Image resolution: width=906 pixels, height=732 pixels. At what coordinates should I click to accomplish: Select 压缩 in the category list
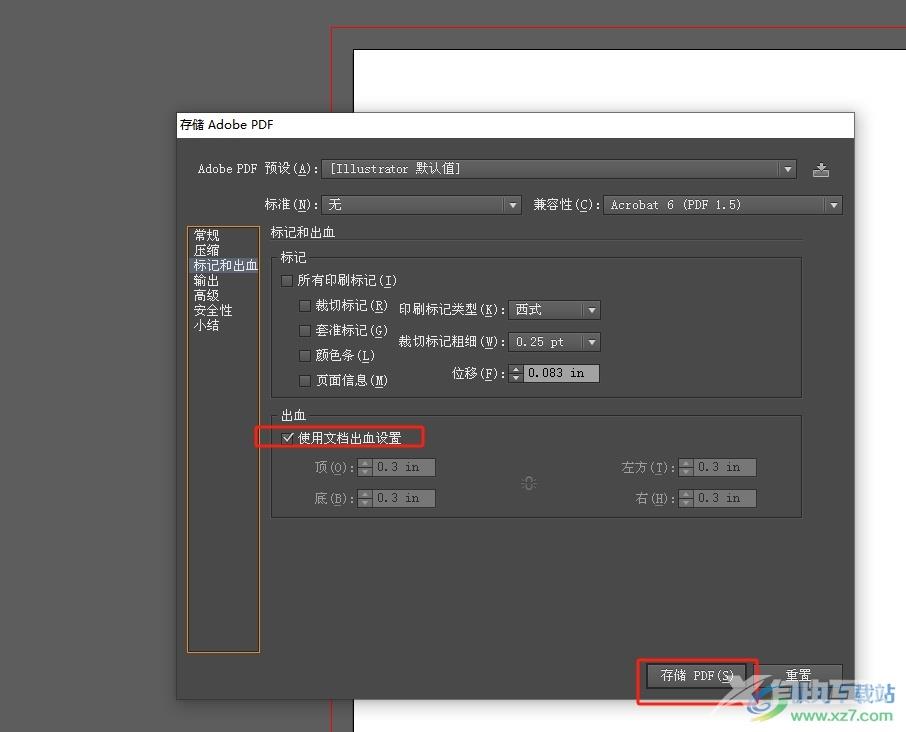point(206,250)
